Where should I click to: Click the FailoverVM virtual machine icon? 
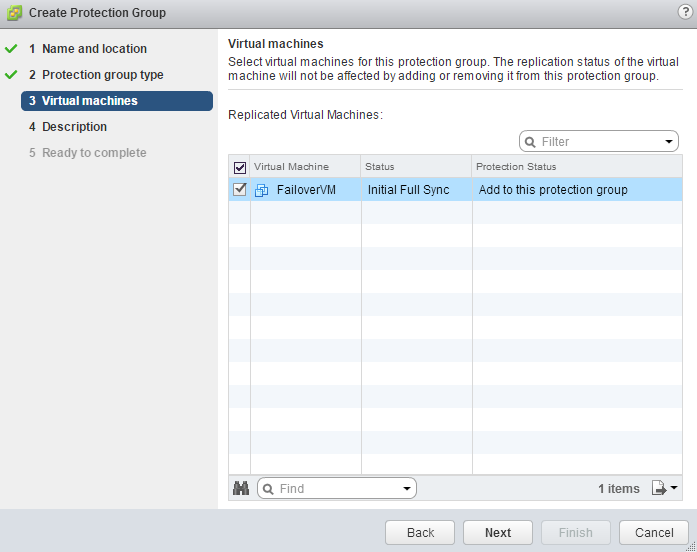(262, 190)
